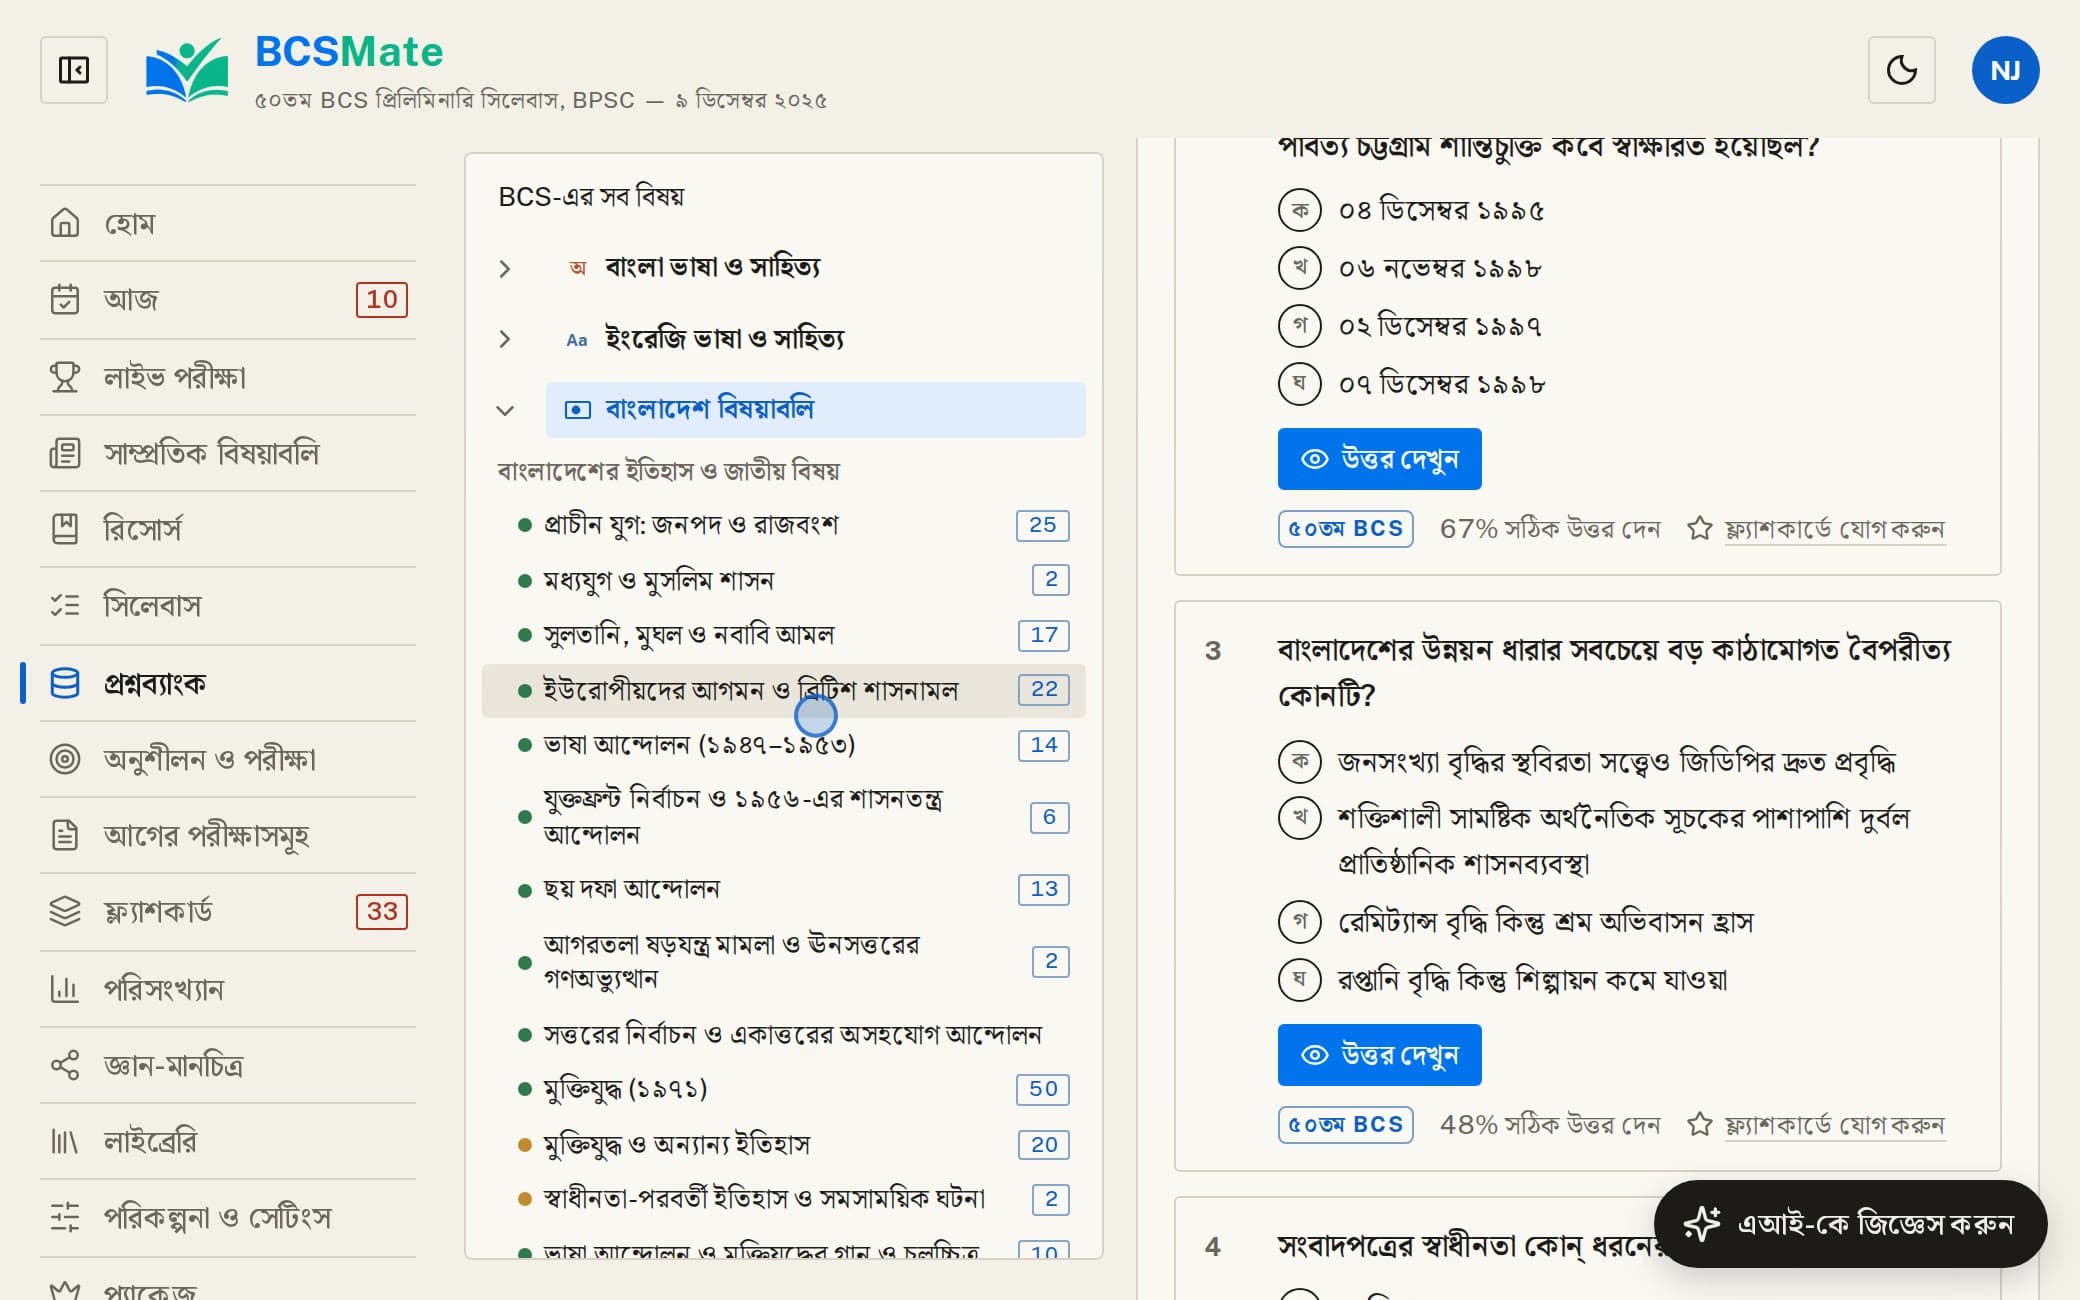Add question 3 to ফ্ল্যাশকার্ড link

(1834, 1125)
